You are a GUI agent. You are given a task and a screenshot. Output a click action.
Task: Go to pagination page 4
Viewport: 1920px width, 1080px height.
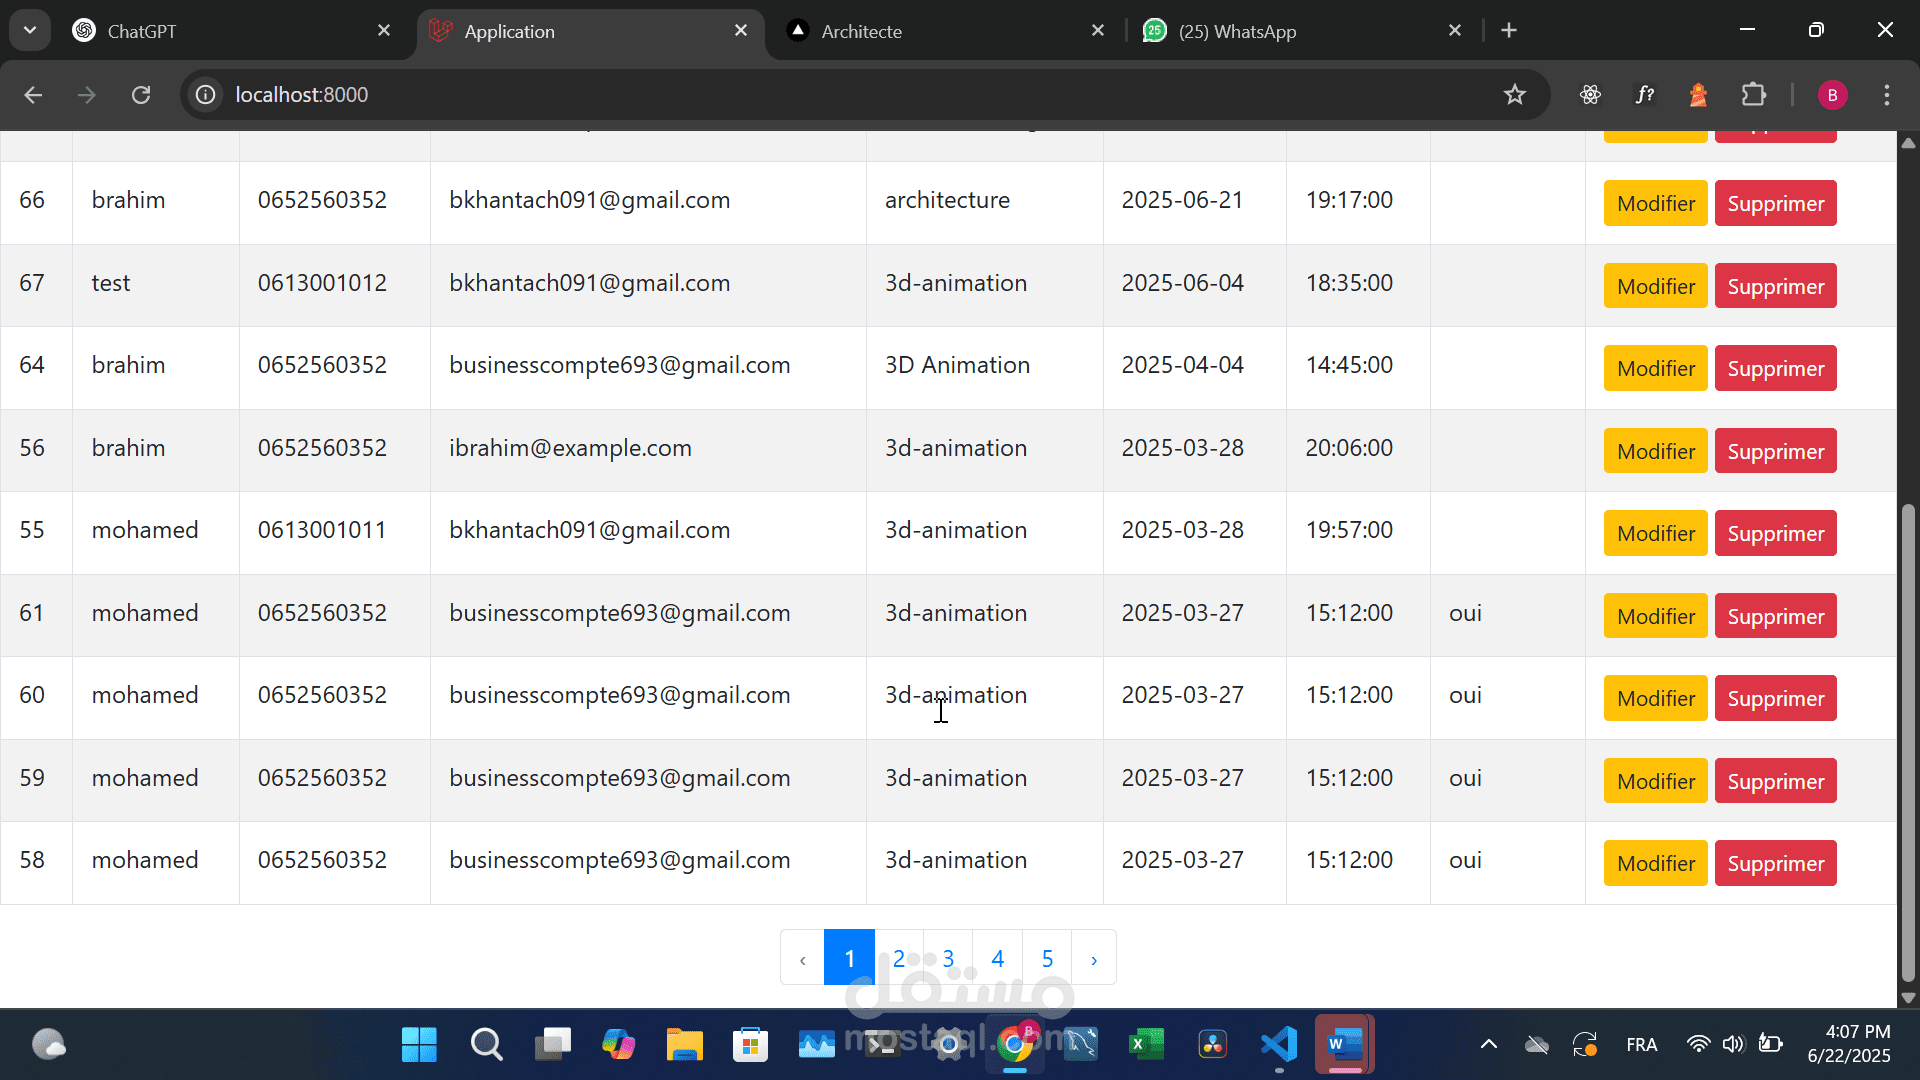(x=997, y=959)
